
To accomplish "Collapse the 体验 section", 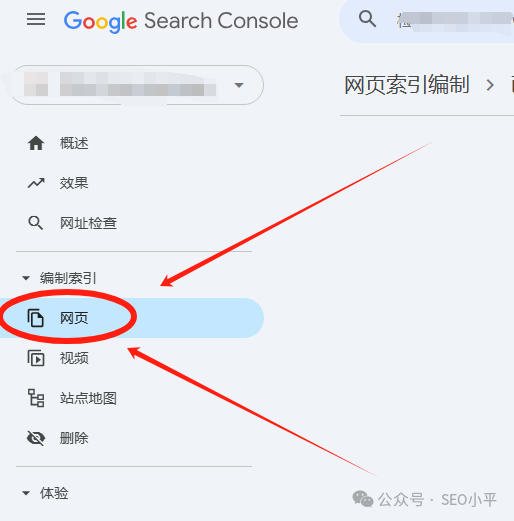I will (26, 493).
